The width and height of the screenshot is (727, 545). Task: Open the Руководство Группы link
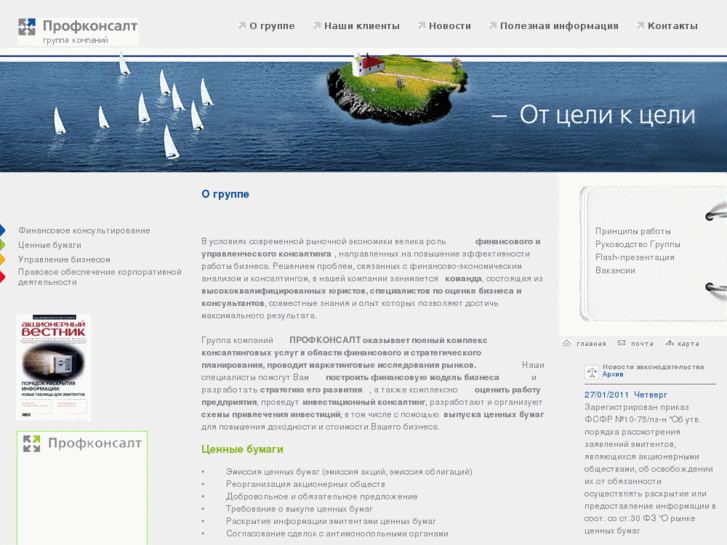click(637, 244)
